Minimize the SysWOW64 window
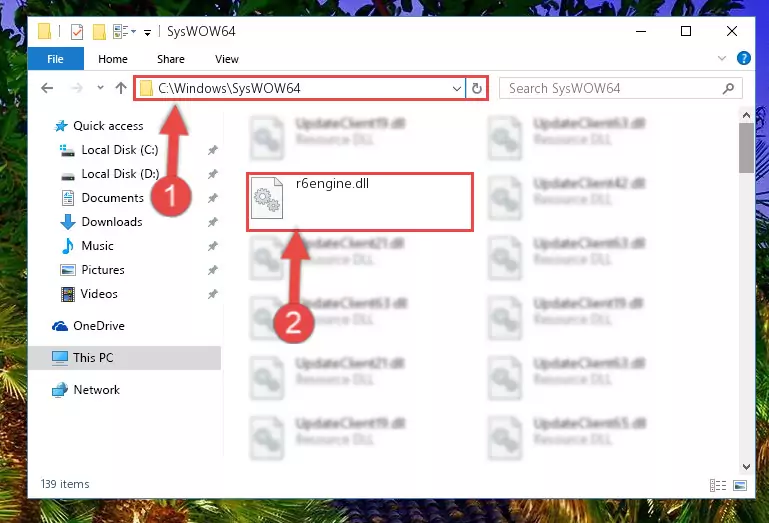 (x=641, y=31)
